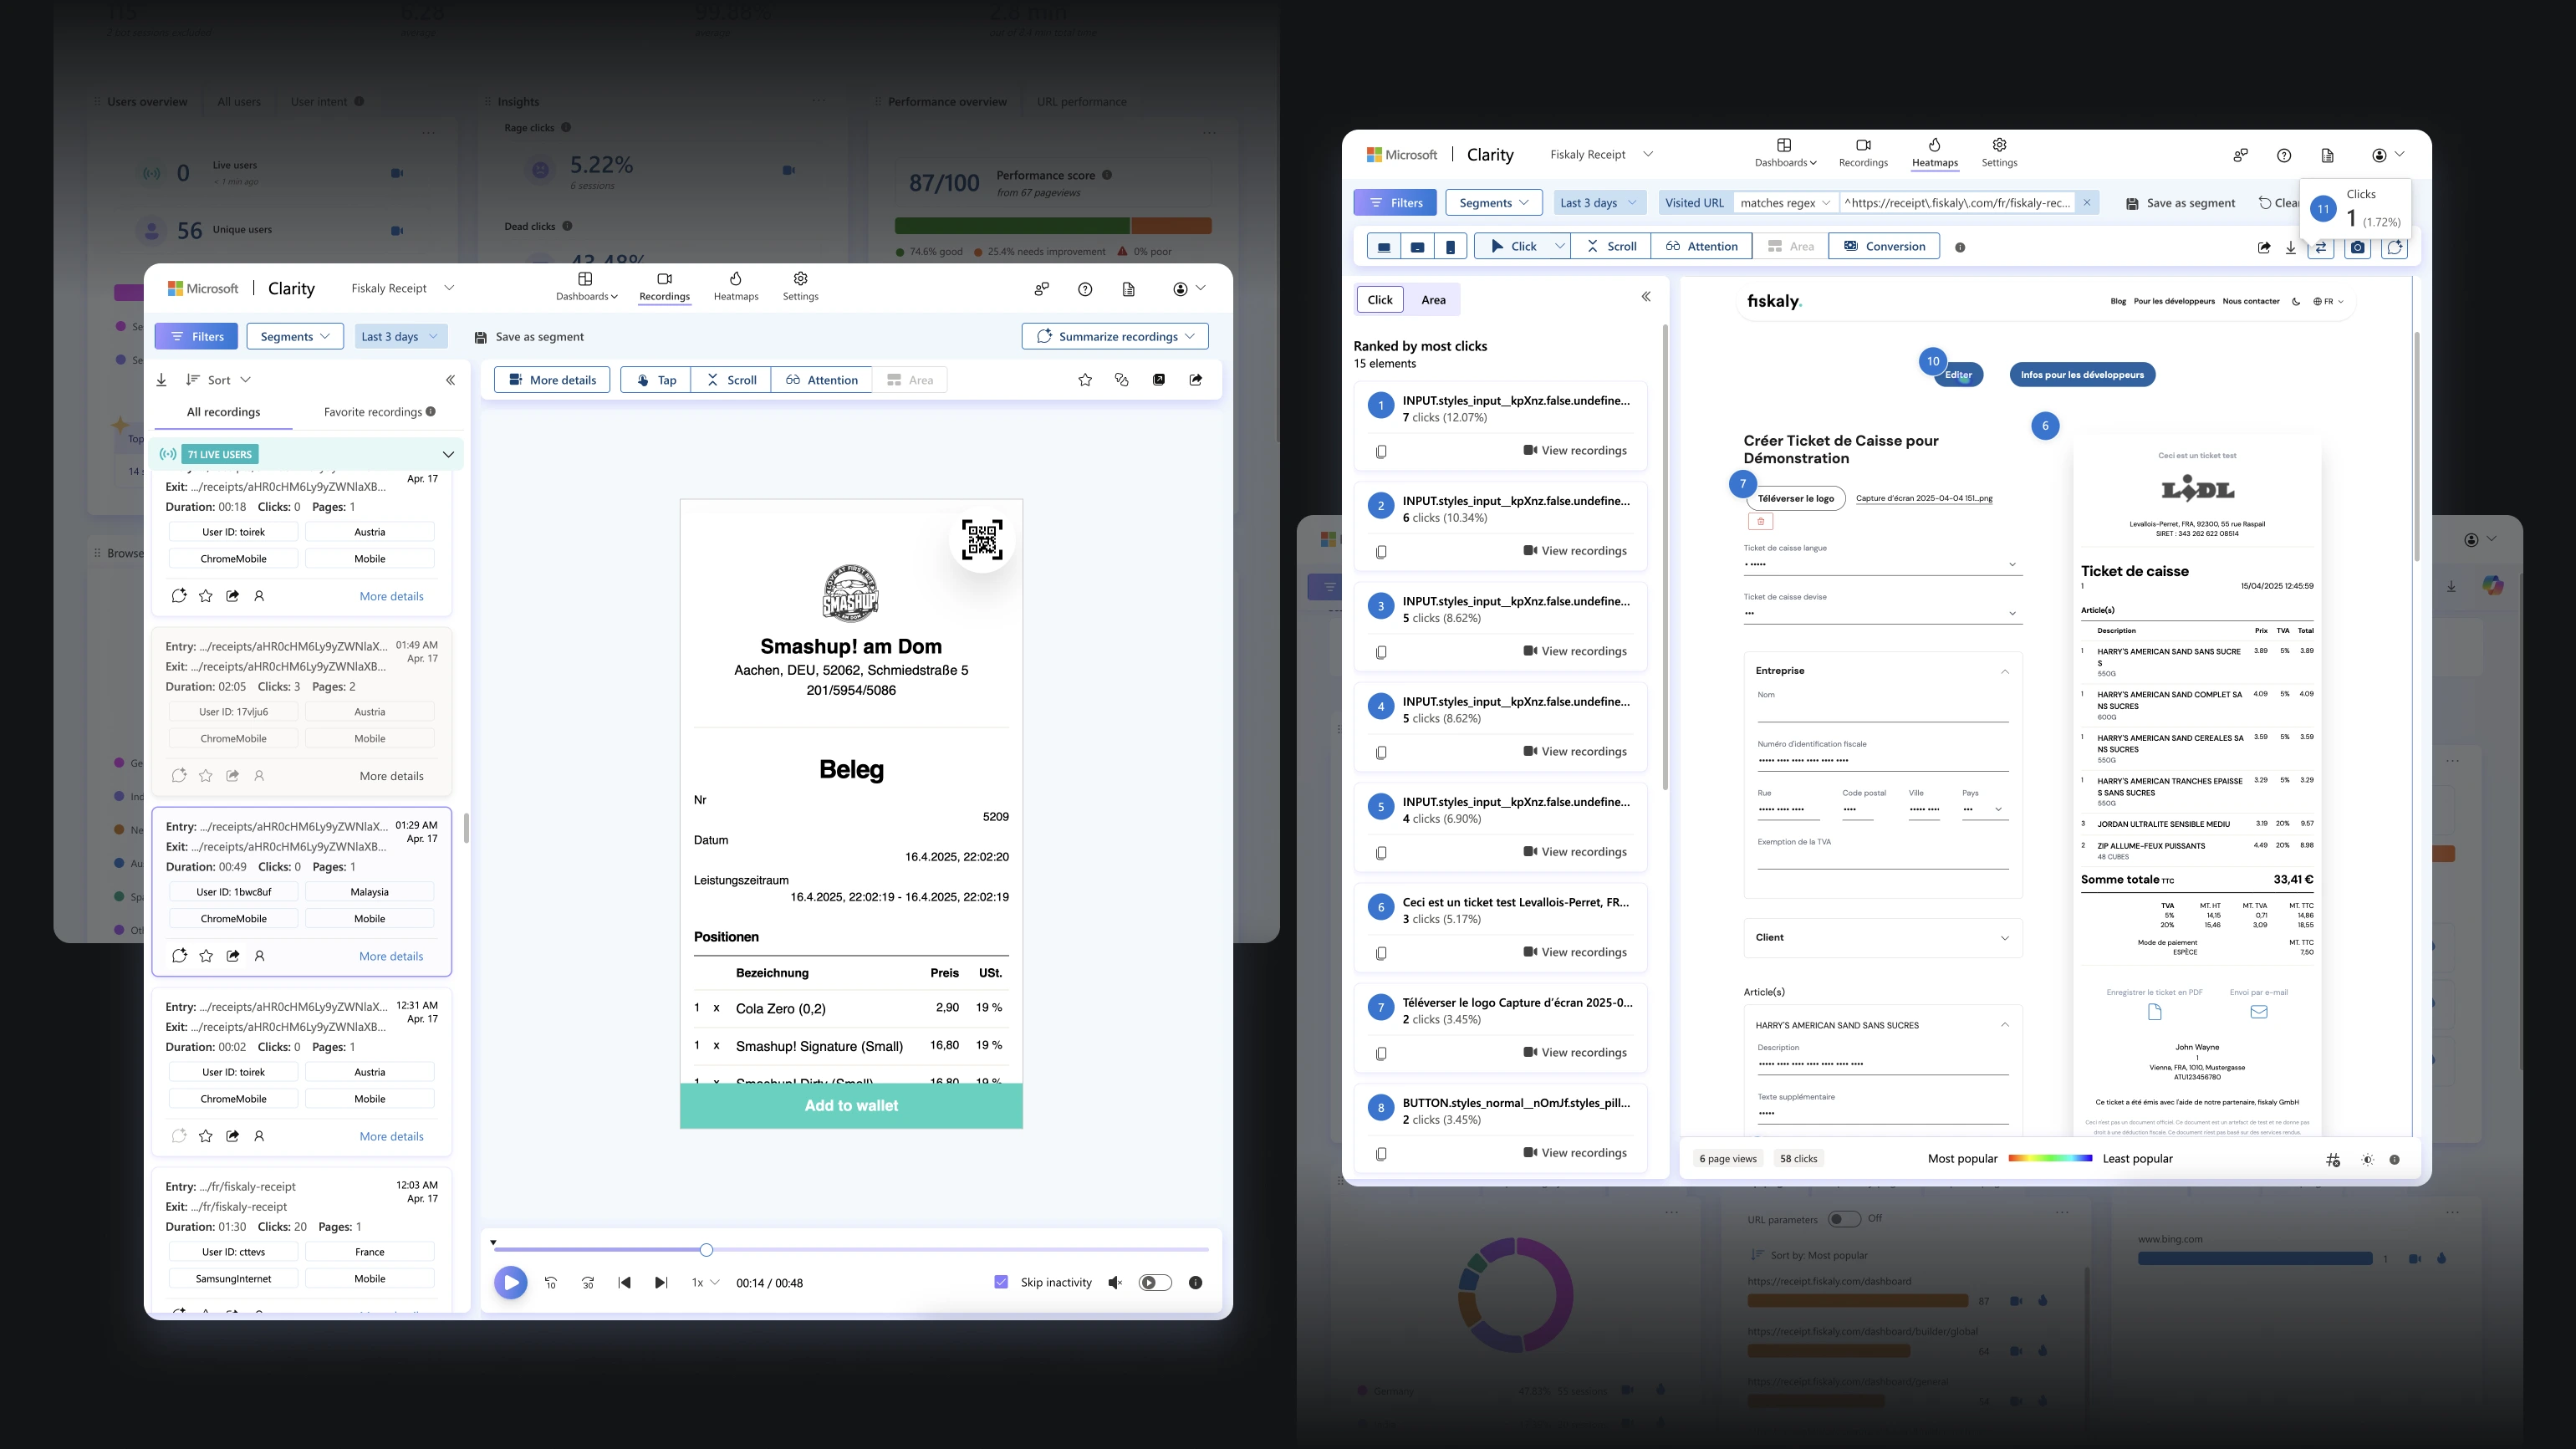
Task: Favorite the current recording with star
Action: coord(1085,380)
